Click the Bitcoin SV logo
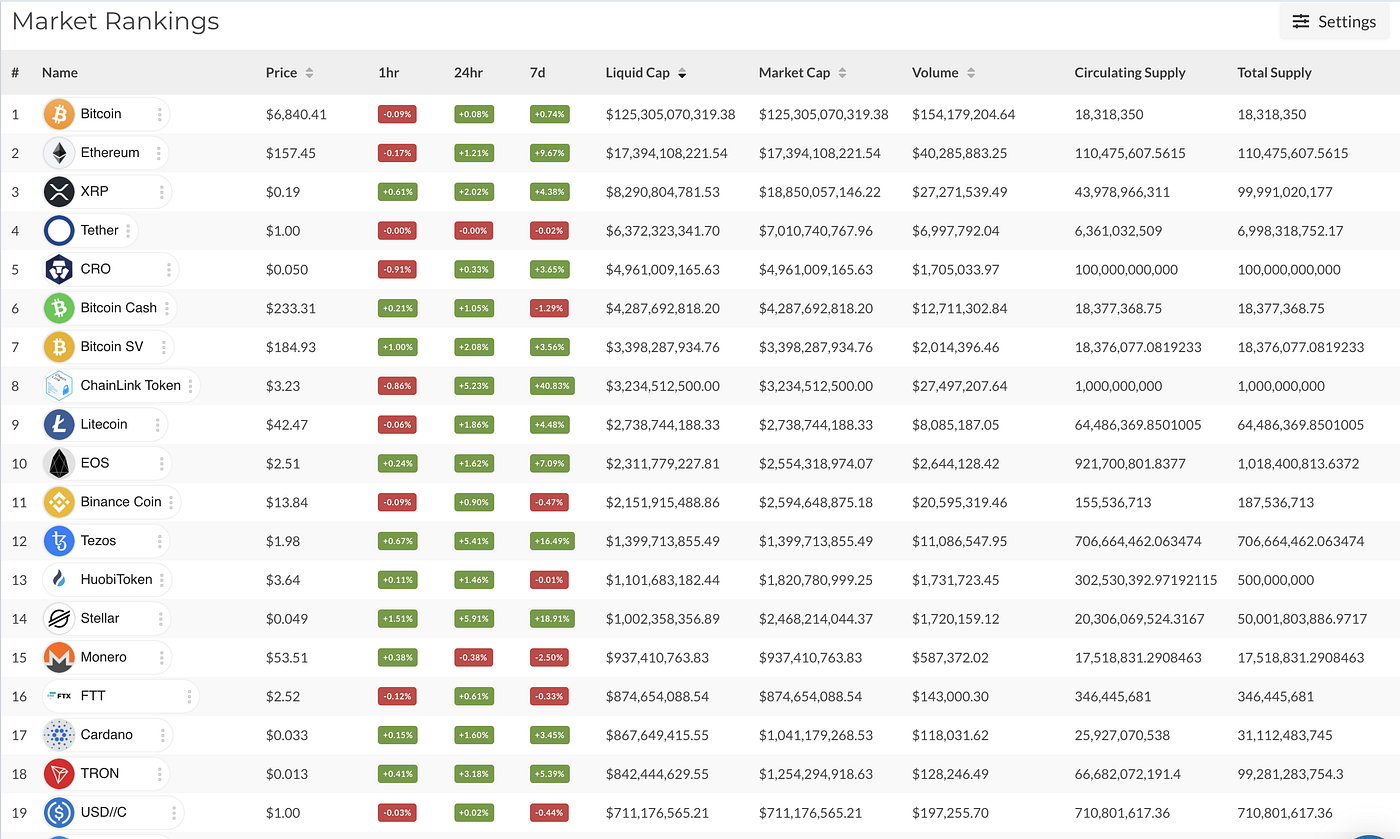 coord(59,347)
